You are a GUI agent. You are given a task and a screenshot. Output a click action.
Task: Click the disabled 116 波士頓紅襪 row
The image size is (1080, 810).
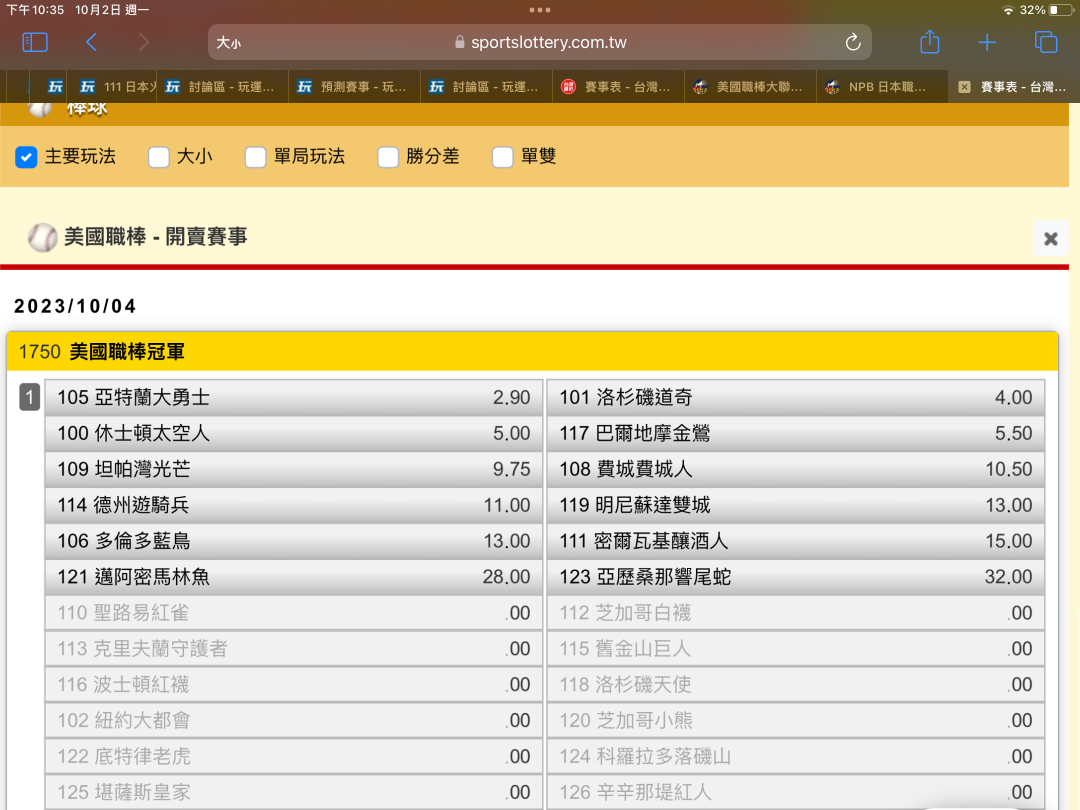[x=294, y=684]
